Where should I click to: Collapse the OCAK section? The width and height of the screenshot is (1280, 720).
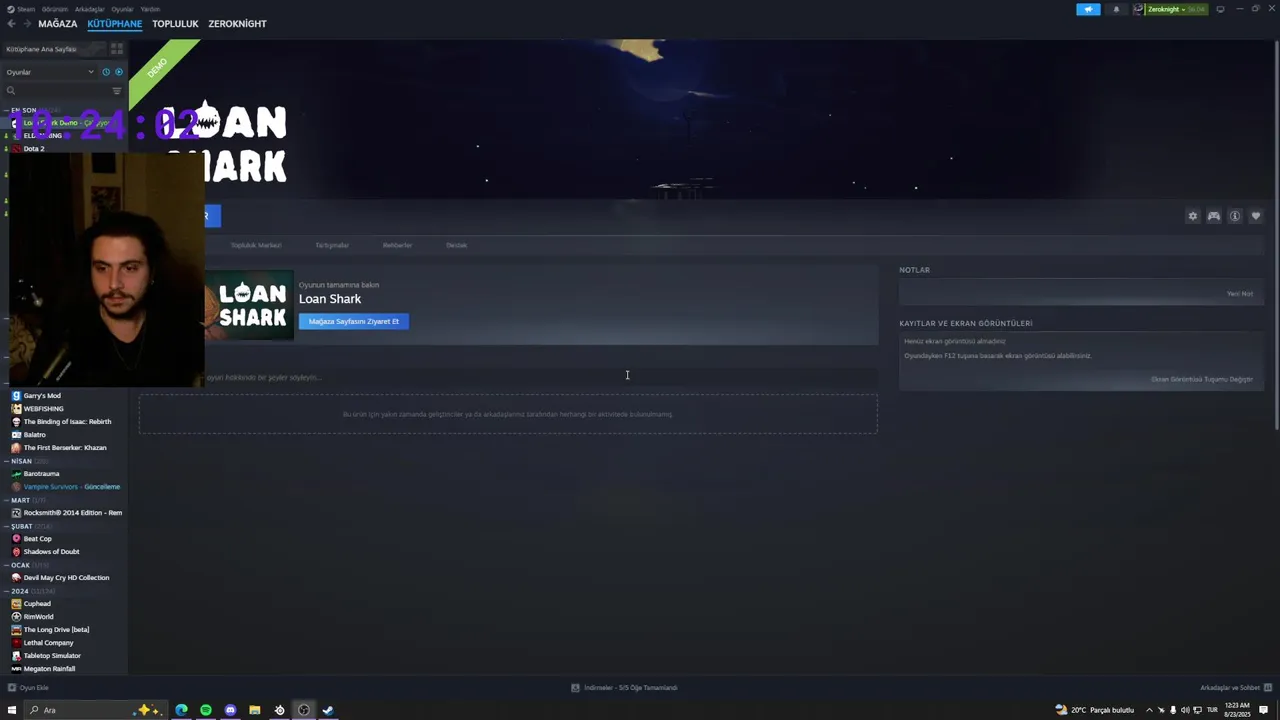[7, 565]
